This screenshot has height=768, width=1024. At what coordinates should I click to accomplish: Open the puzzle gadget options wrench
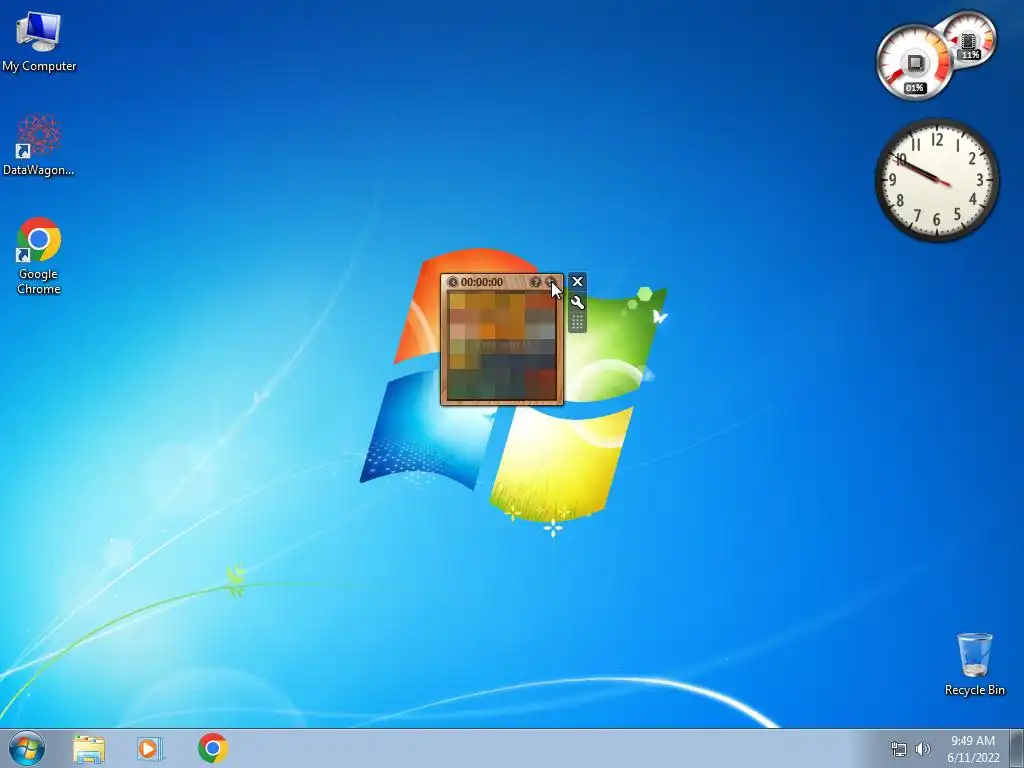tap(577, 302)
